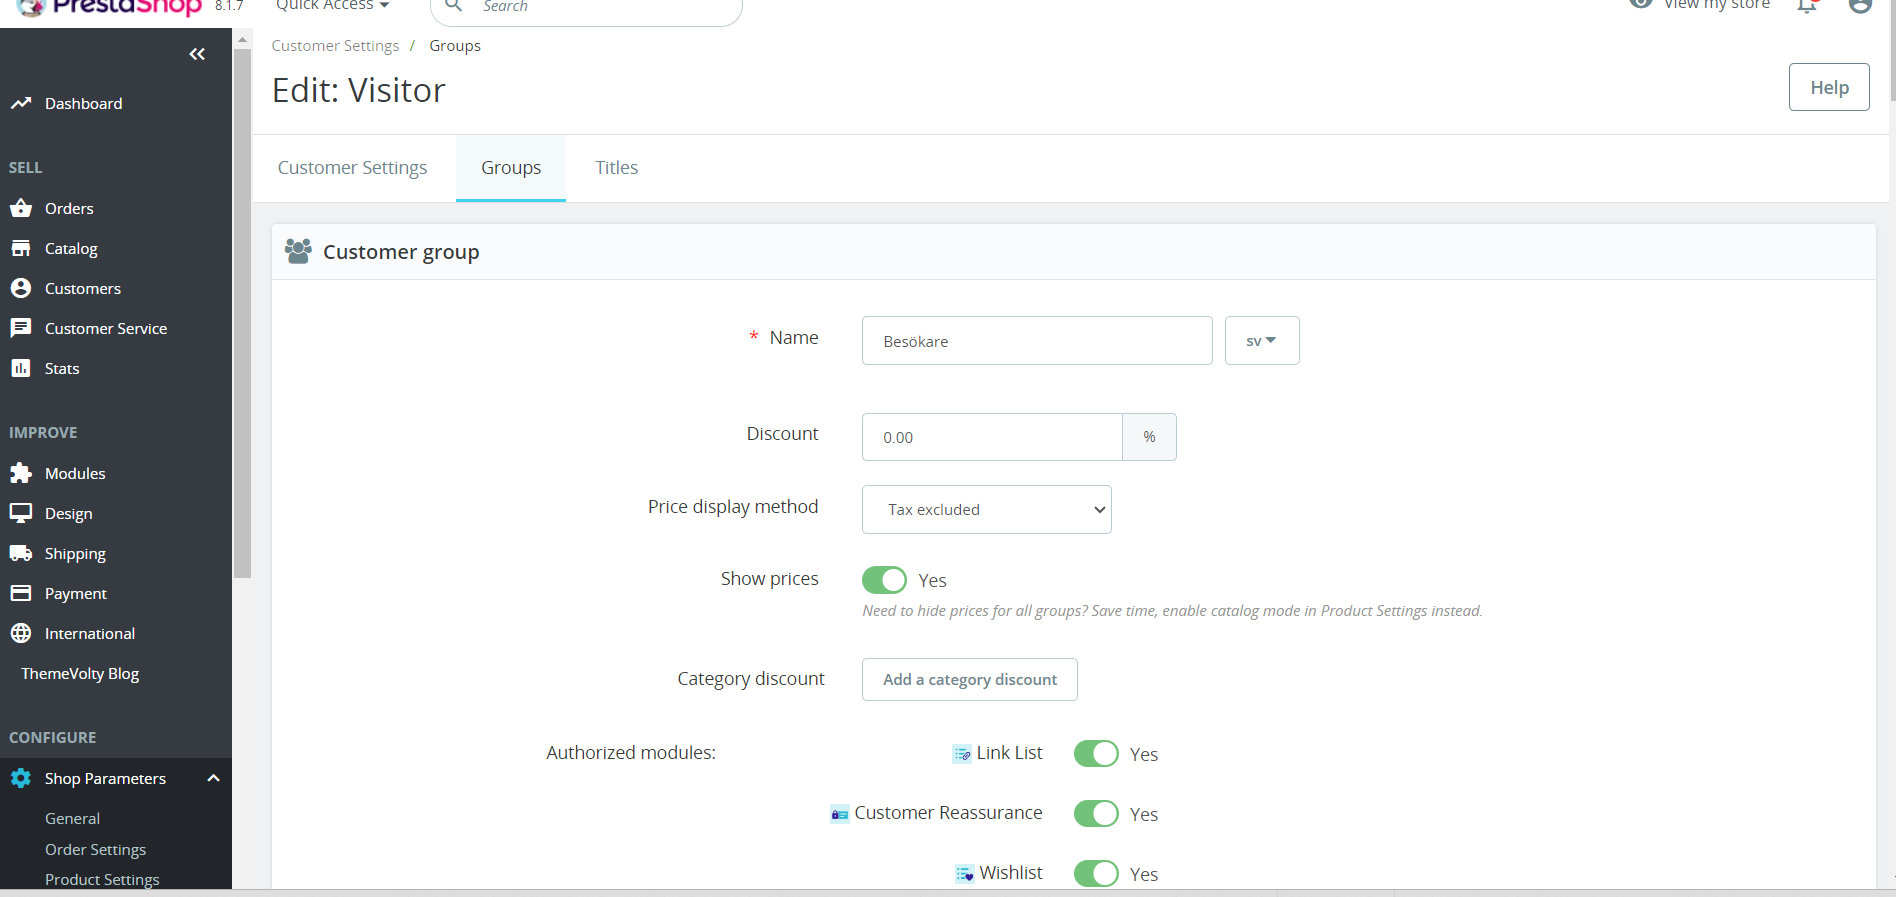The width and height of the screenshot is (1896, 897).
Task: Open the Shipping truck icon
Action: click(x=21, y=553)
